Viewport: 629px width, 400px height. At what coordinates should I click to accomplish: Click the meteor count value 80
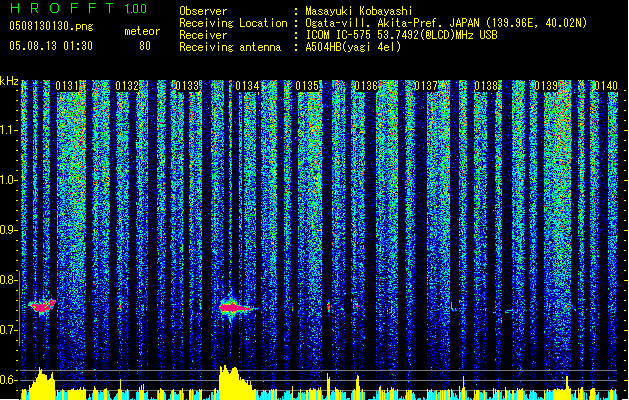click(x=145, y=46)
